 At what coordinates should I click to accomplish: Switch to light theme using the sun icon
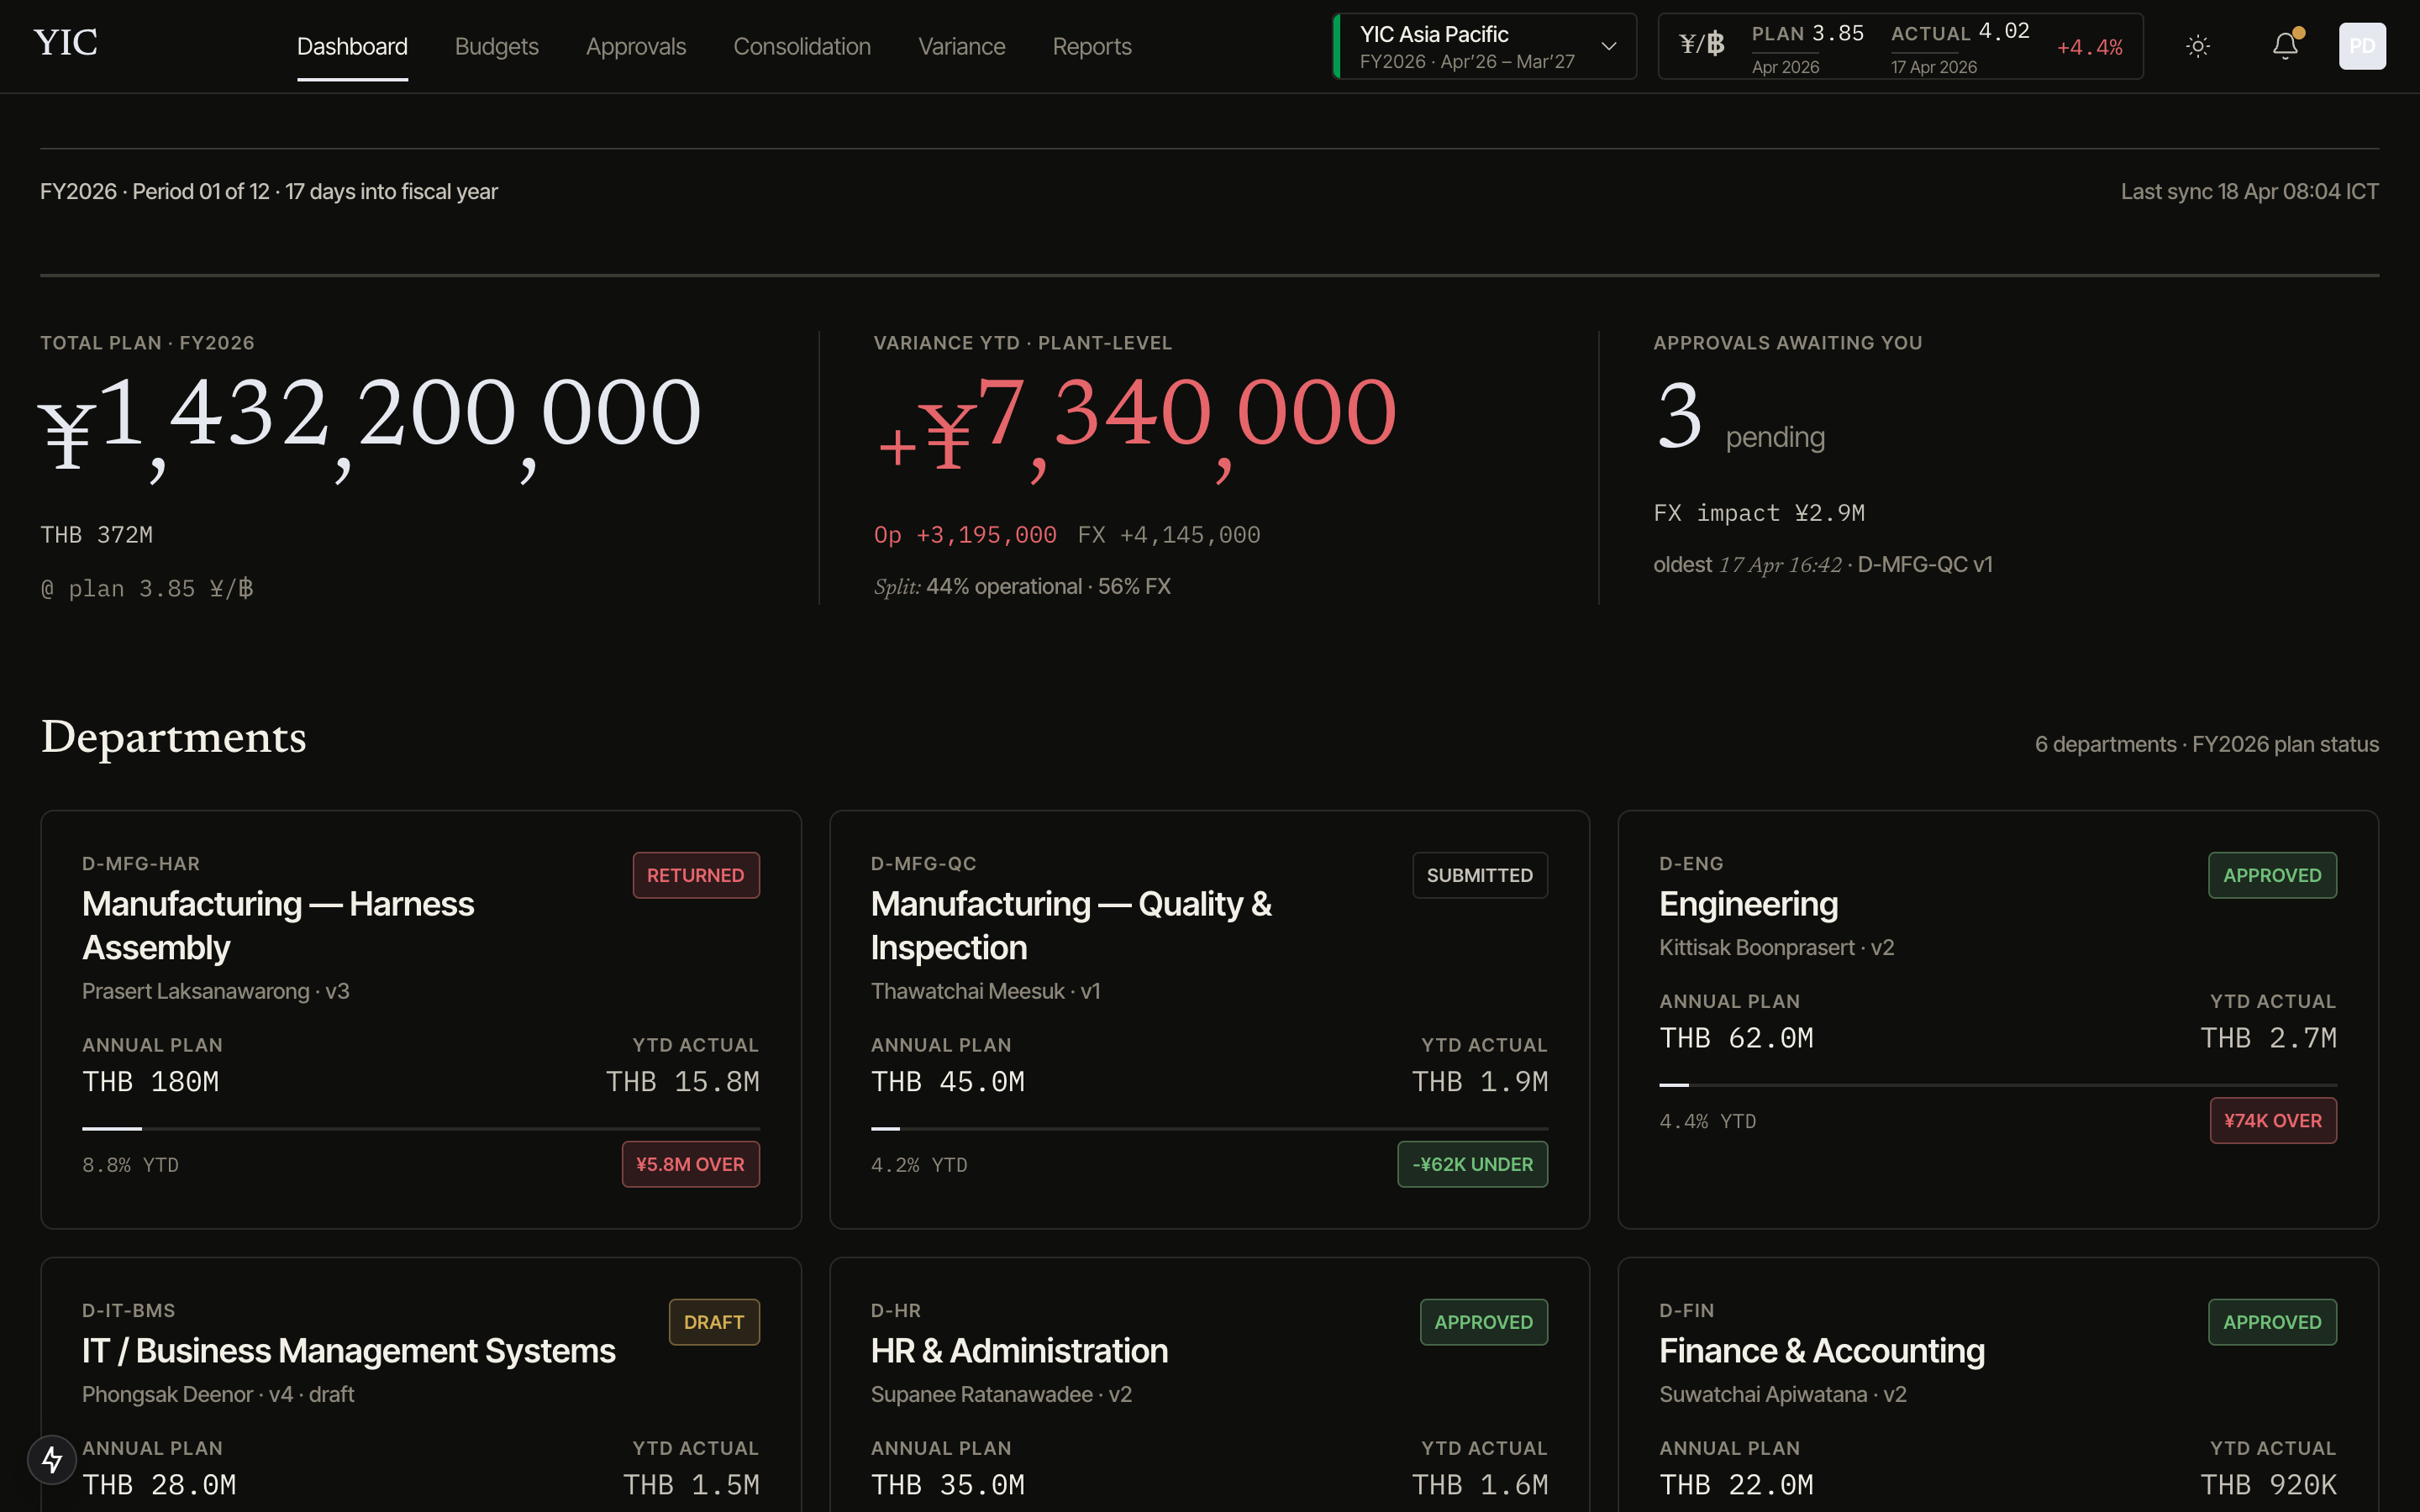[2198, 45]
